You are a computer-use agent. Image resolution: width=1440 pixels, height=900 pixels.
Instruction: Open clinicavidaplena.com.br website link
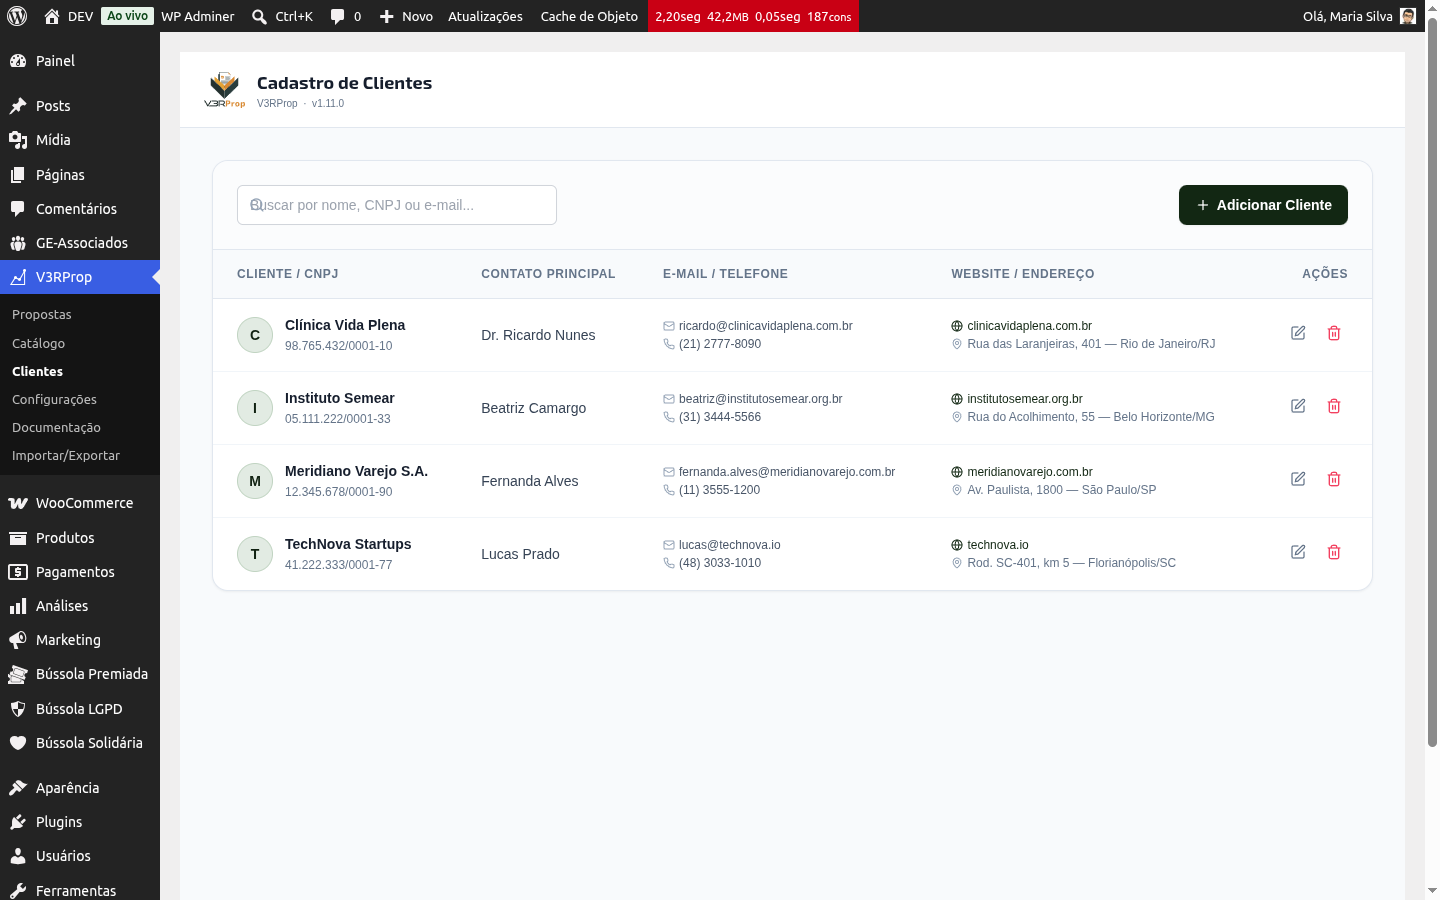(x=1029, y=326)
